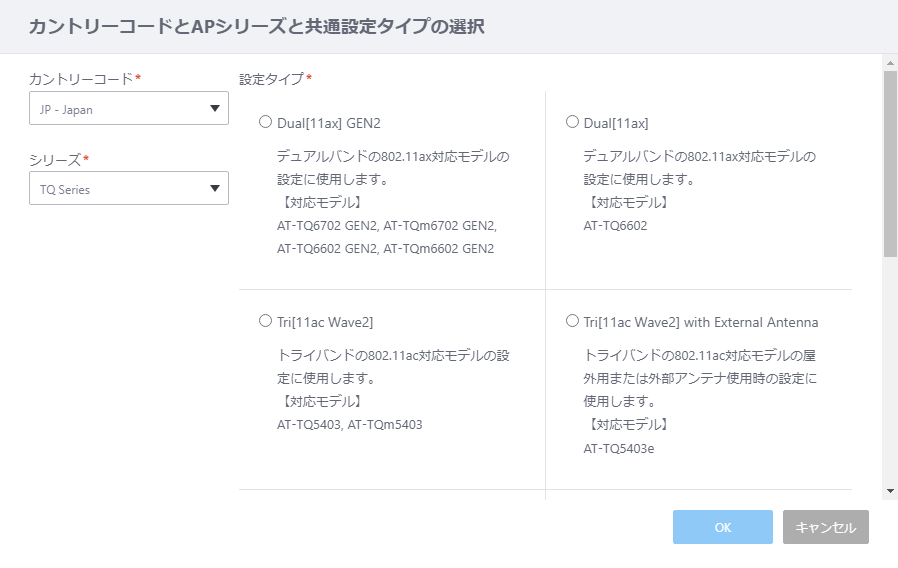898x568 pixels.
Task: Confirm with the OK button
Action: (x=723, y=527)
